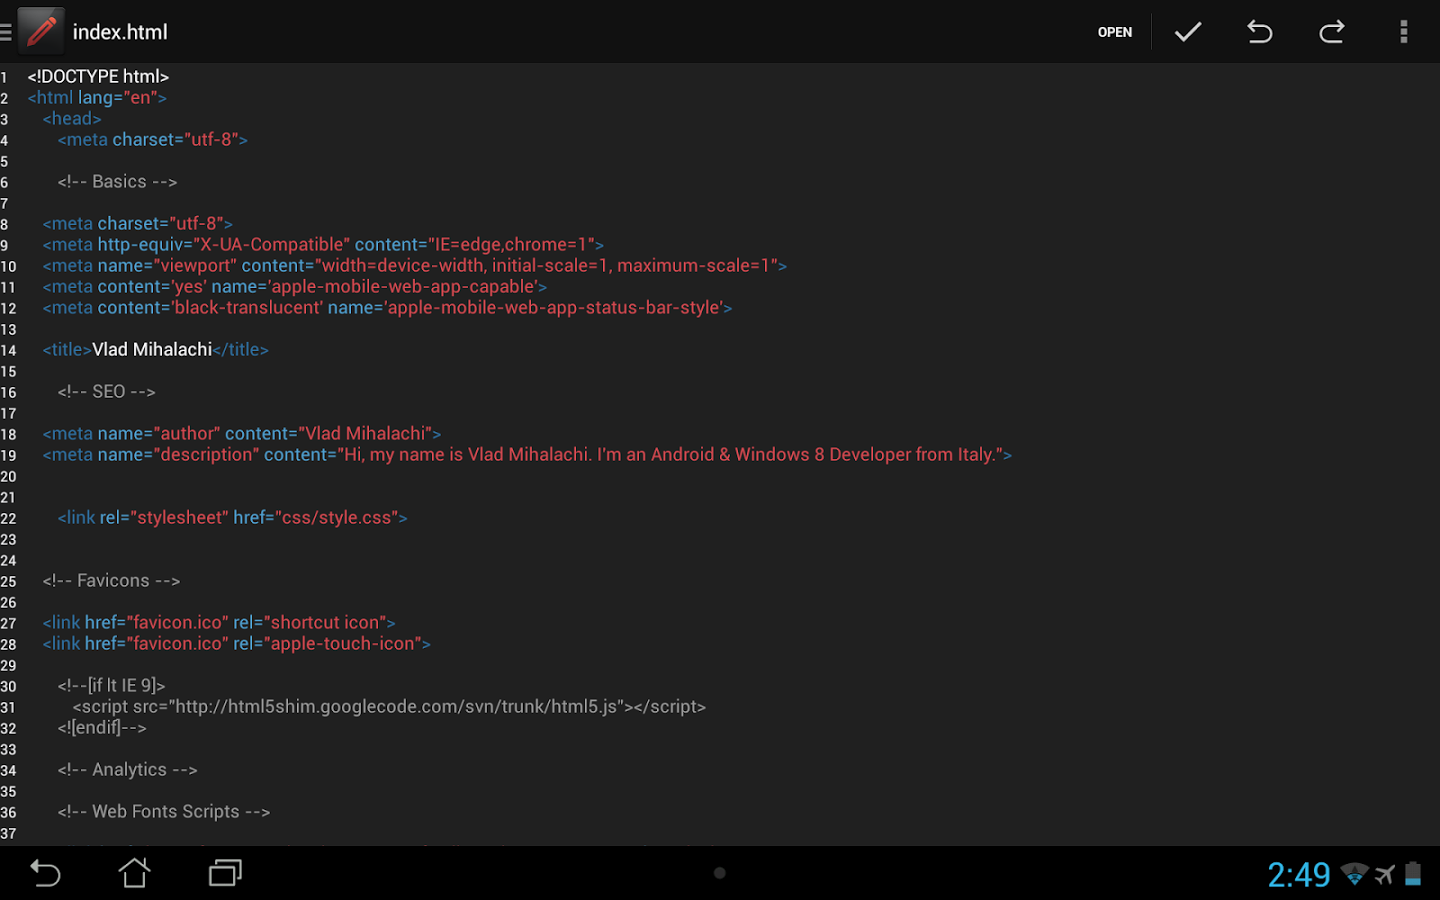Click the Vlad Mihalachi title text

[152, 349]
